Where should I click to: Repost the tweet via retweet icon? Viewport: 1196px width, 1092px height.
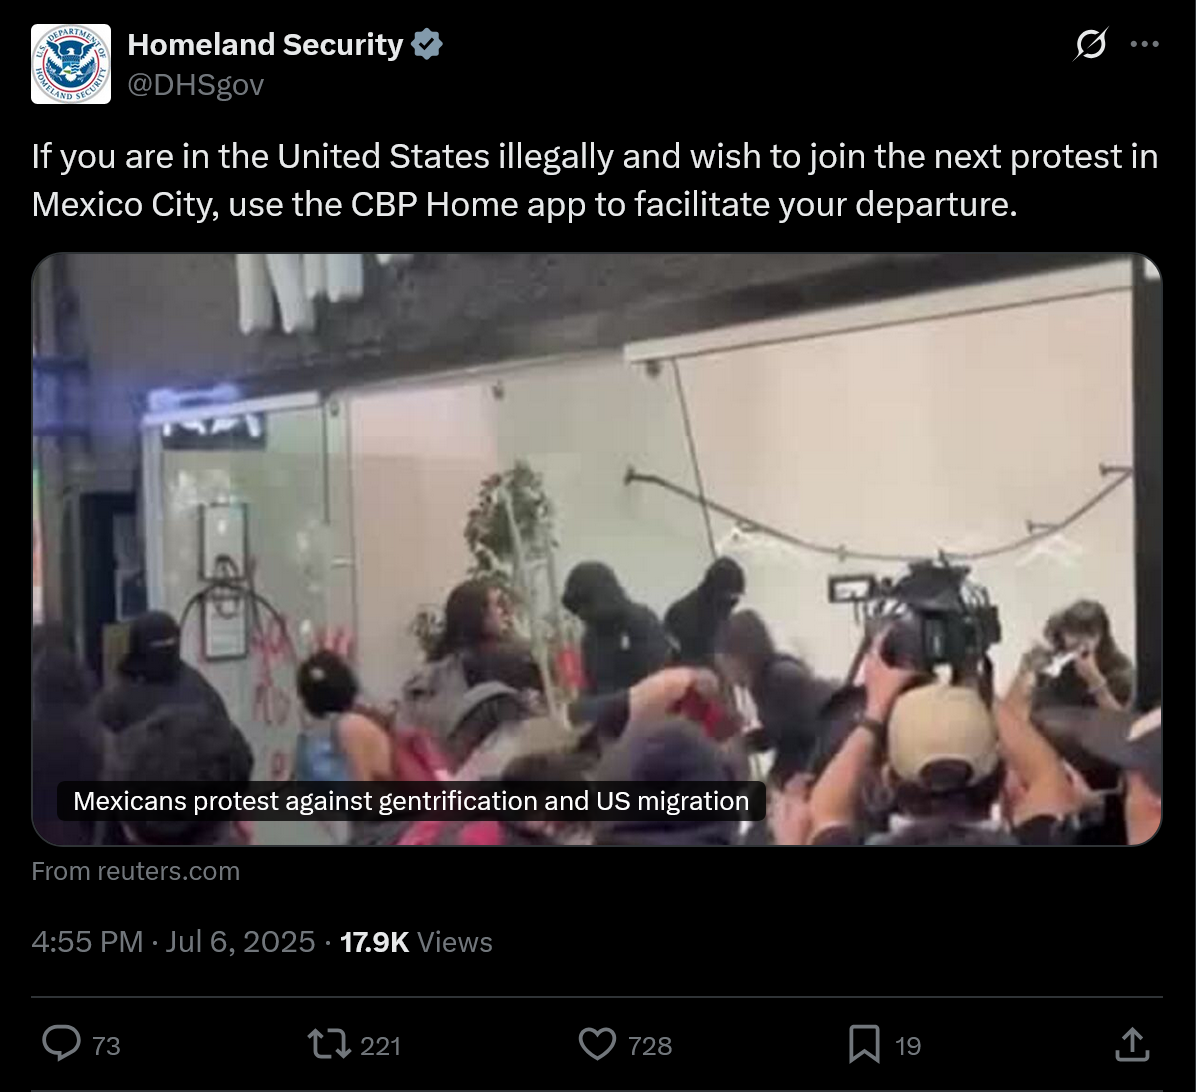[x=329, y=1044]
